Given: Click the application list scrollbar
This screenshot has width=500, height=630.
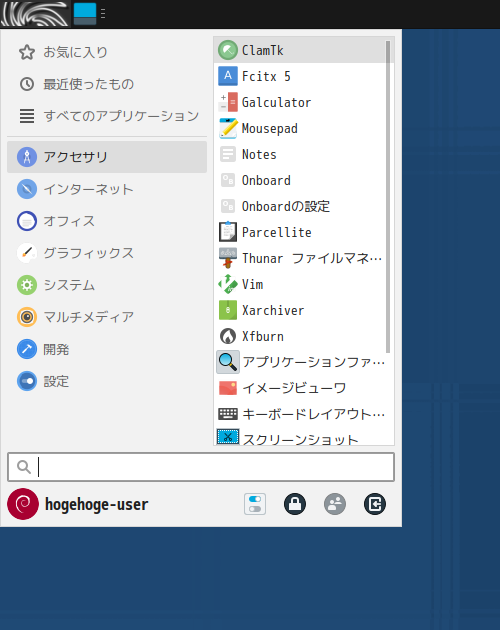Looking at the screenshot, I should pos(388,196).
